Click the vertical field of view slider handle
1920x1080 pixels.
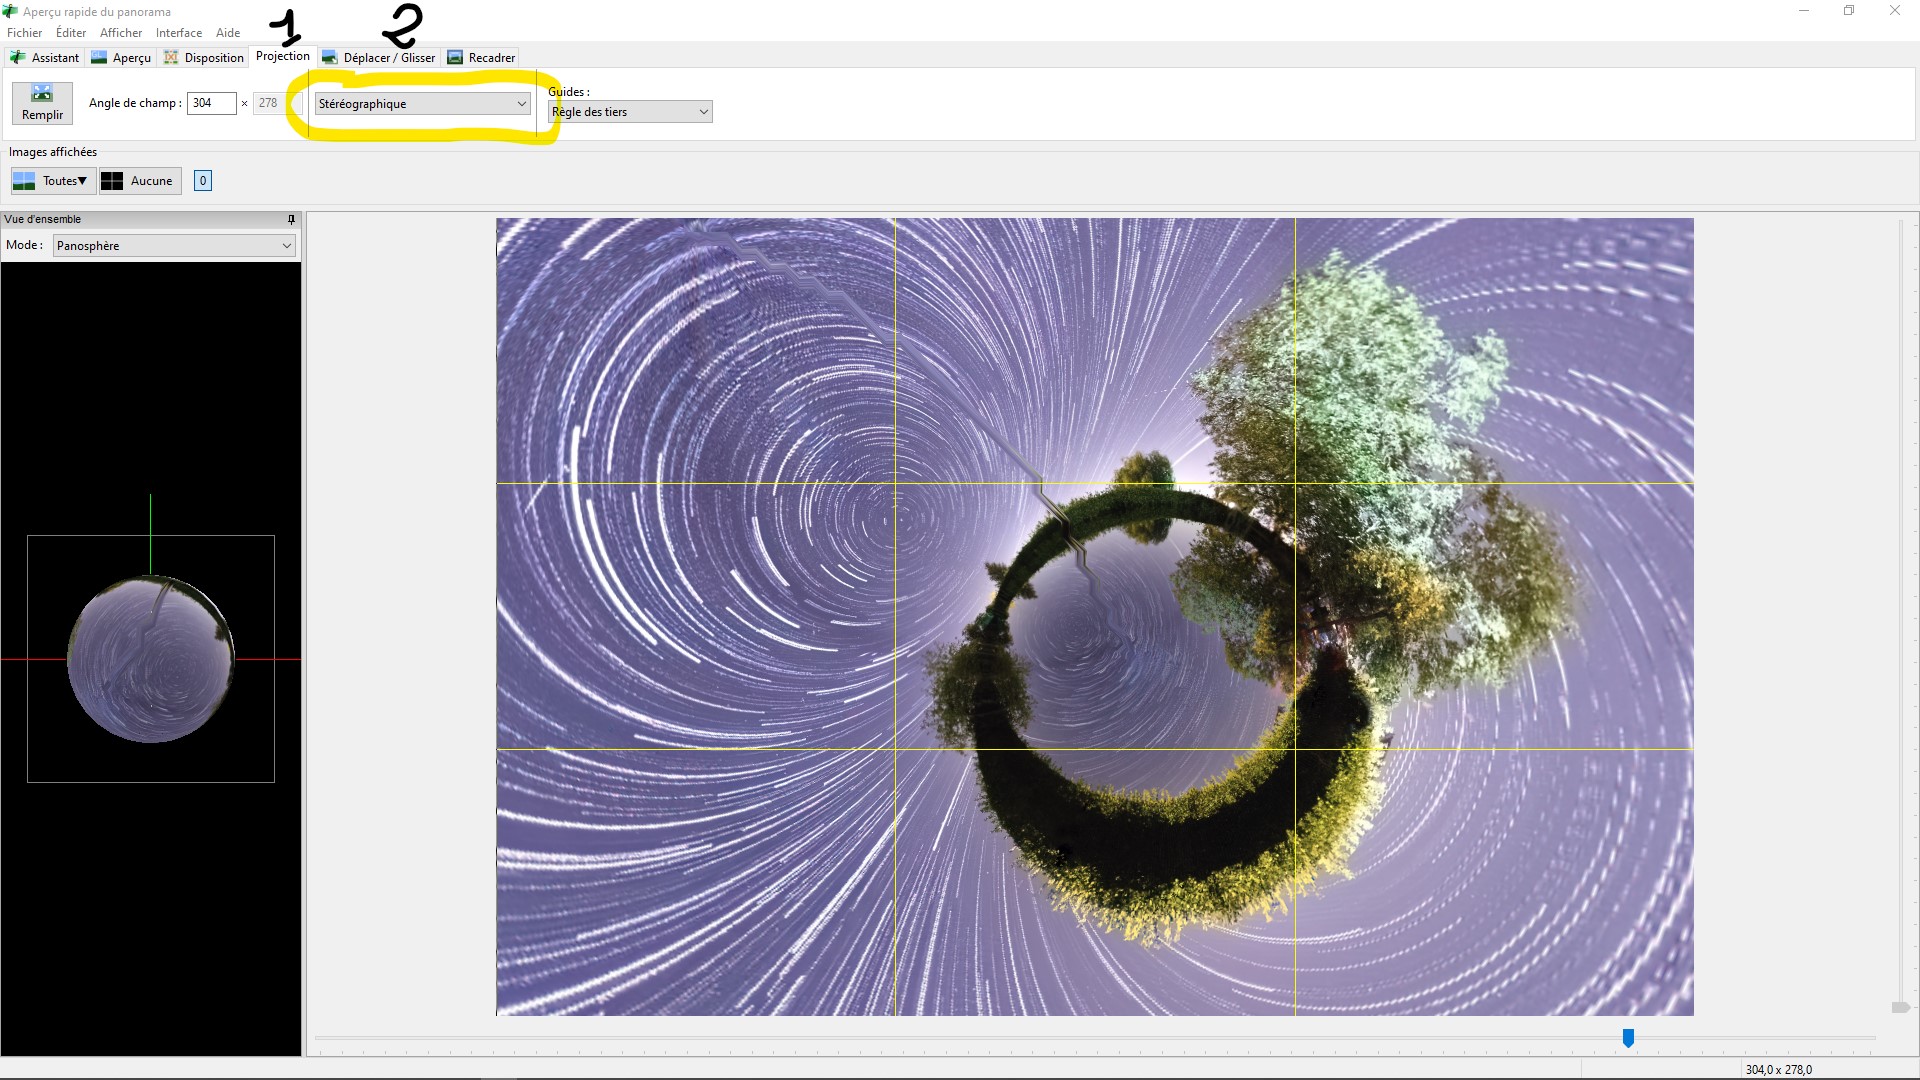click(x=1900, y=1007)
